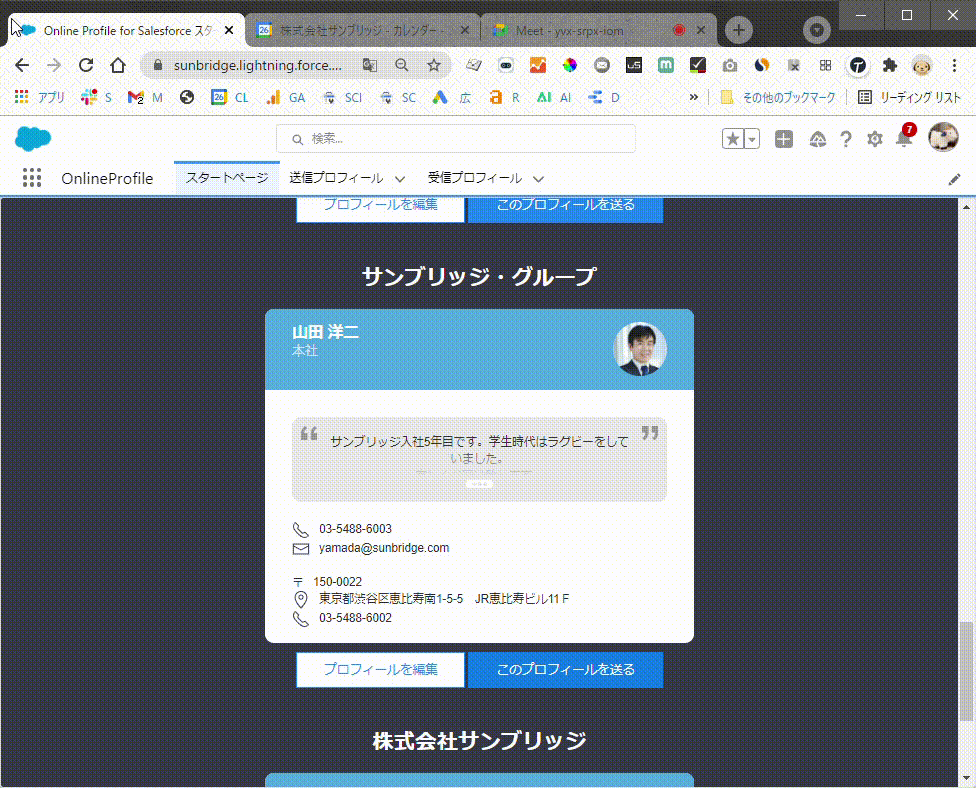
Task: Open the green 'm' extension icon
Action: click(665, 65)
